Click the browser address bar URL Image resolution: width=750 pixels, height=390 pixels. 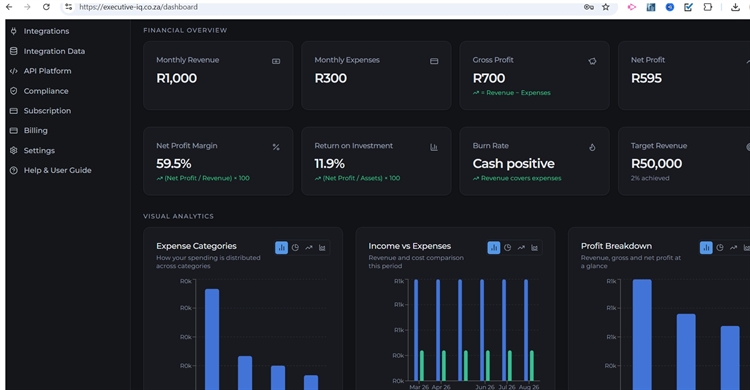138,7
